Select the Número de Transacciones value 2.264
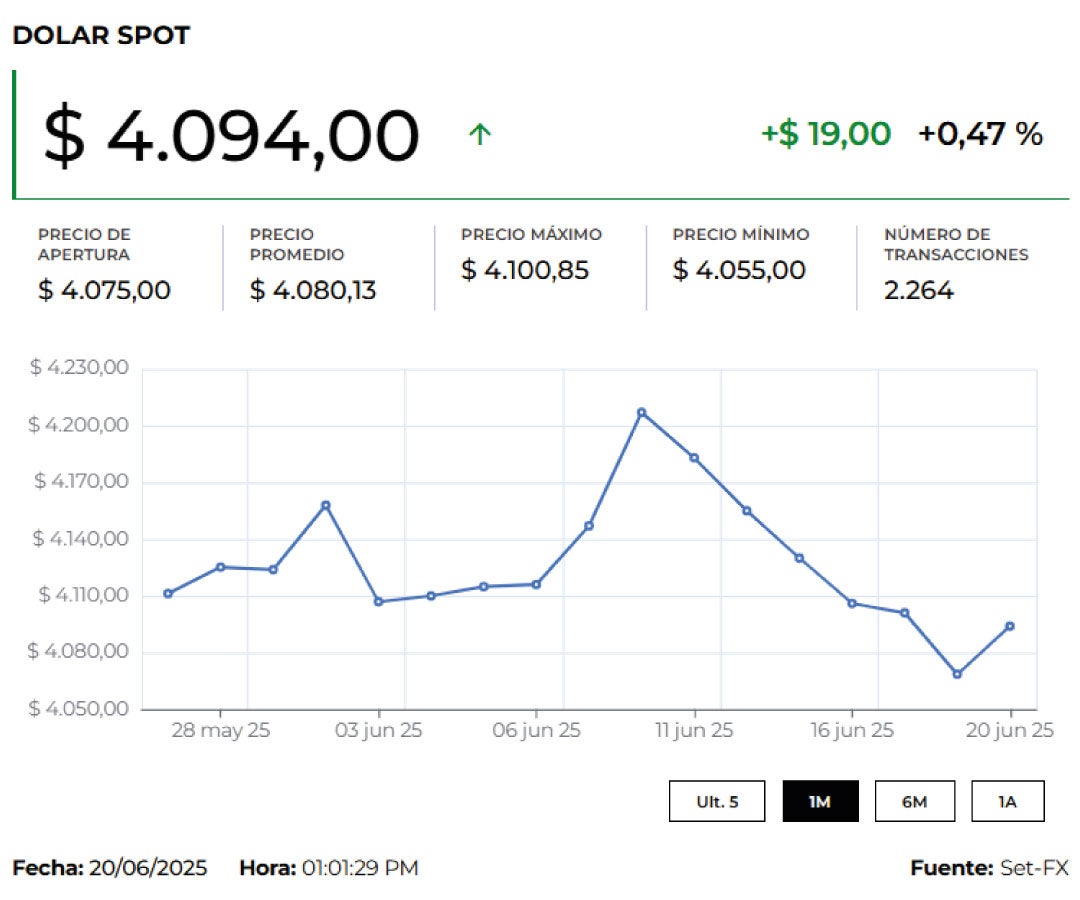Viewport: 1080px width, 900px height. click(919, 291)
